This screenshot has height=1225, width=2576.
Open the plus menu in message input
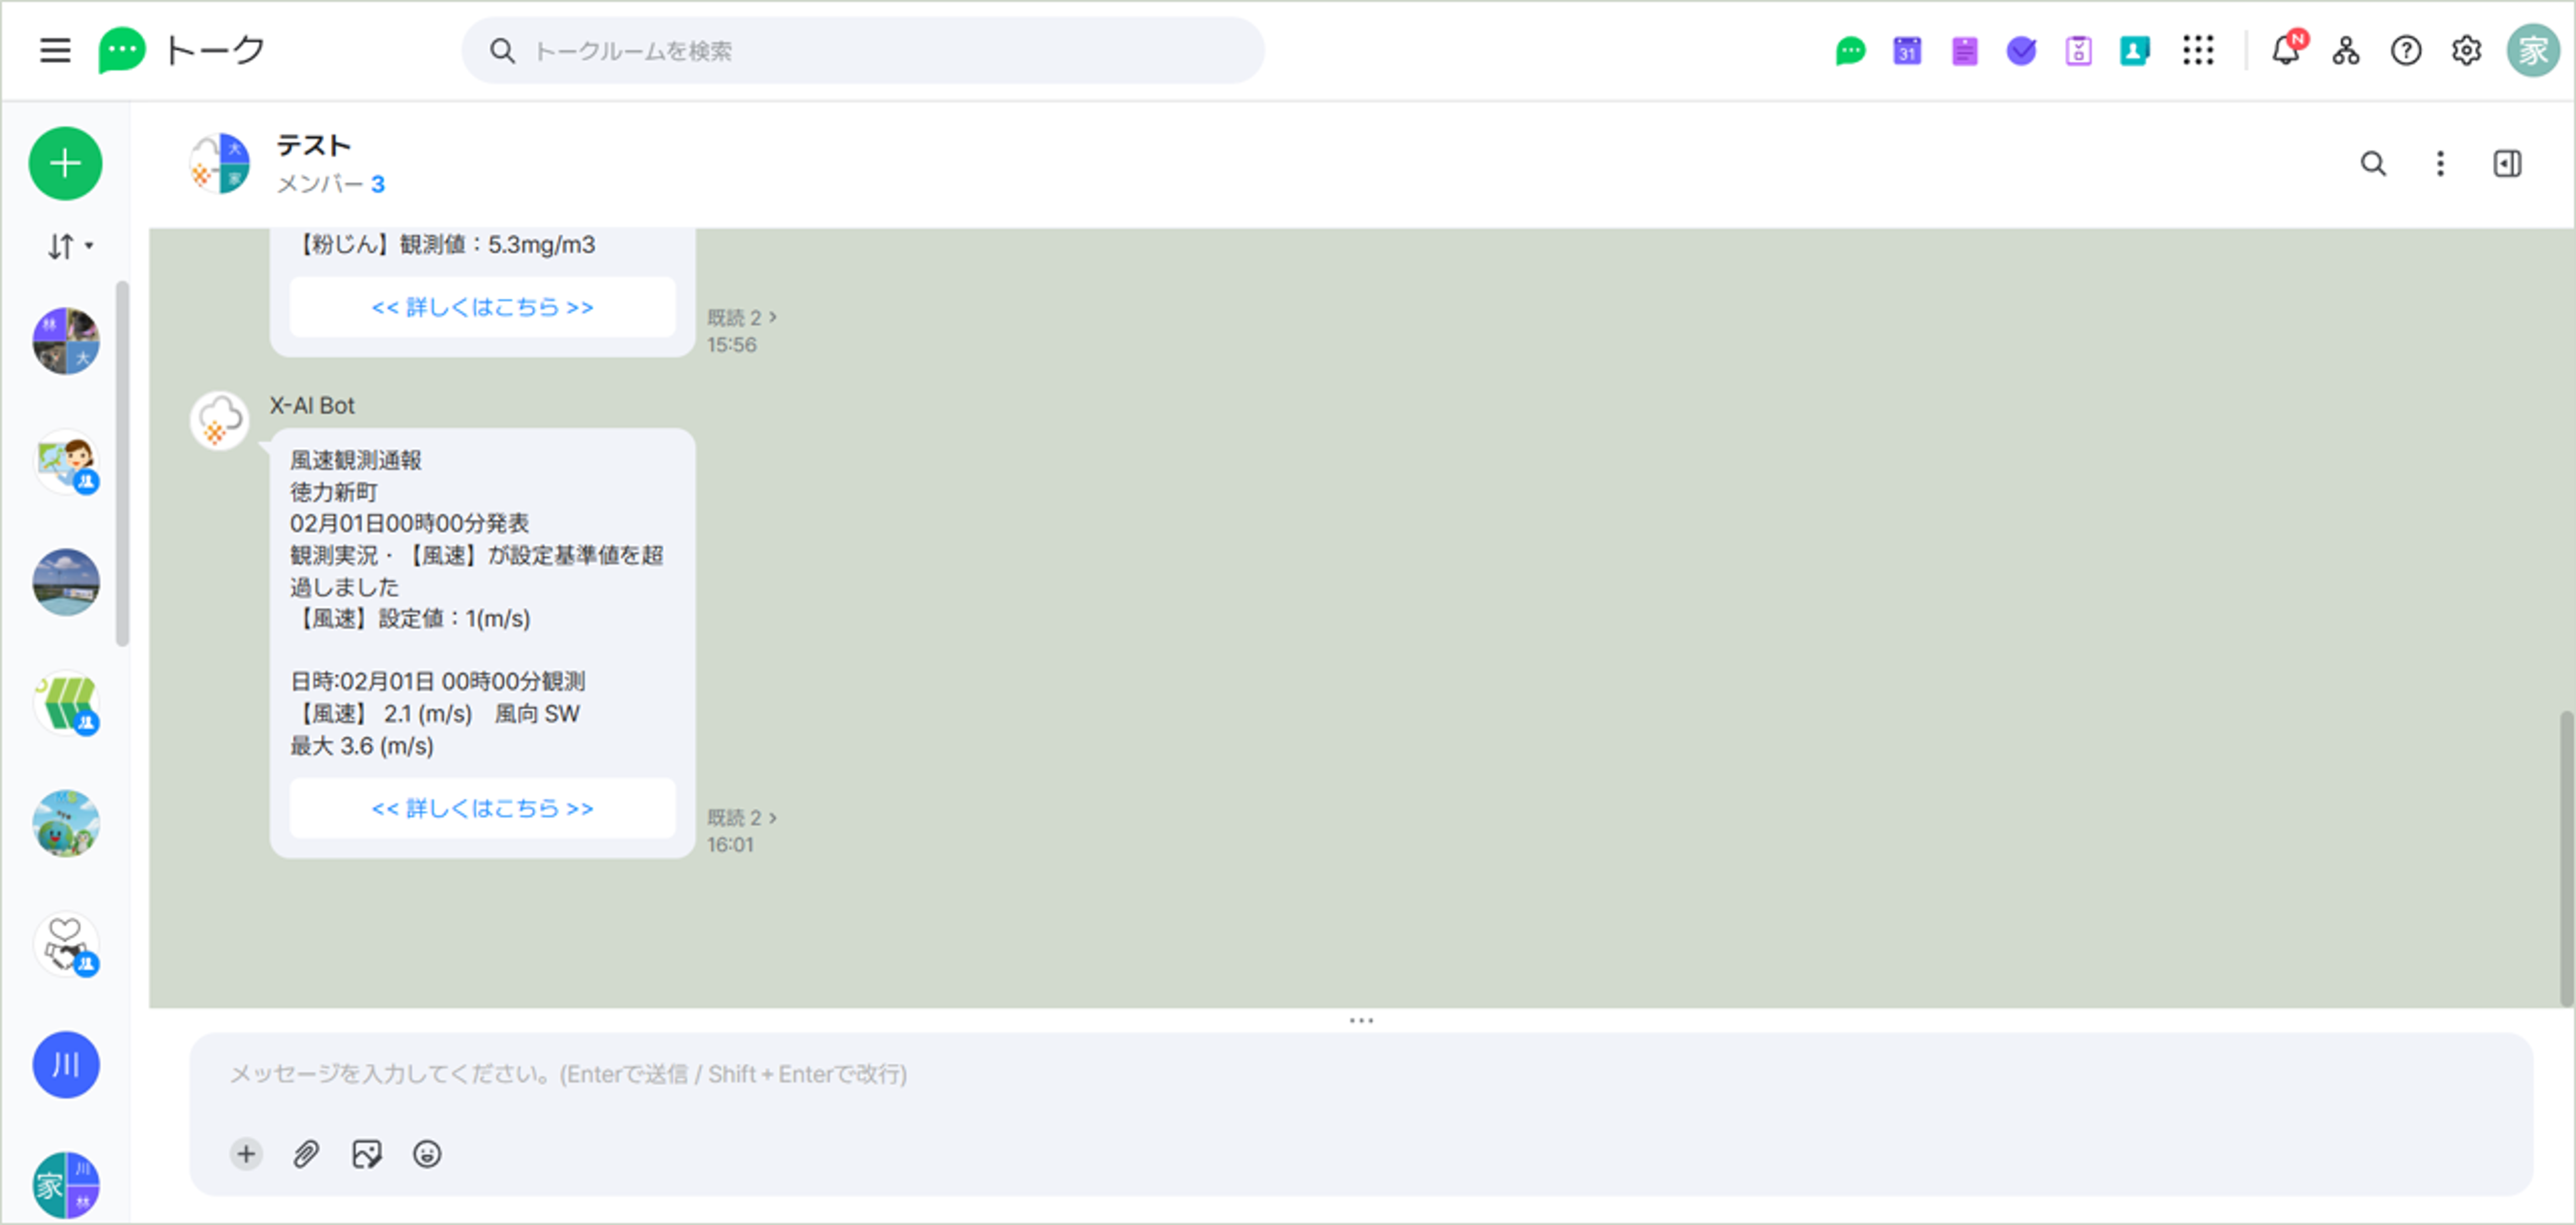tap(246, 1153)
